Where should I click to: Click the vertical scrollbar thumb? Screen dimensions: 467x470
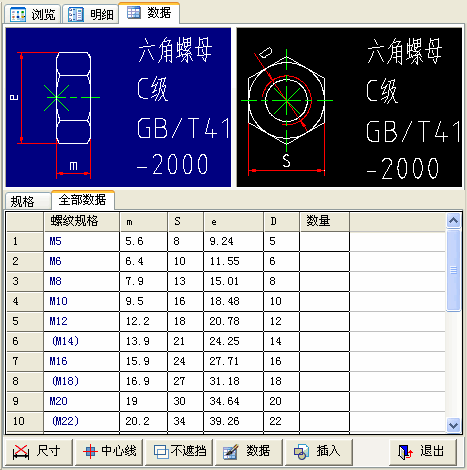453,270
